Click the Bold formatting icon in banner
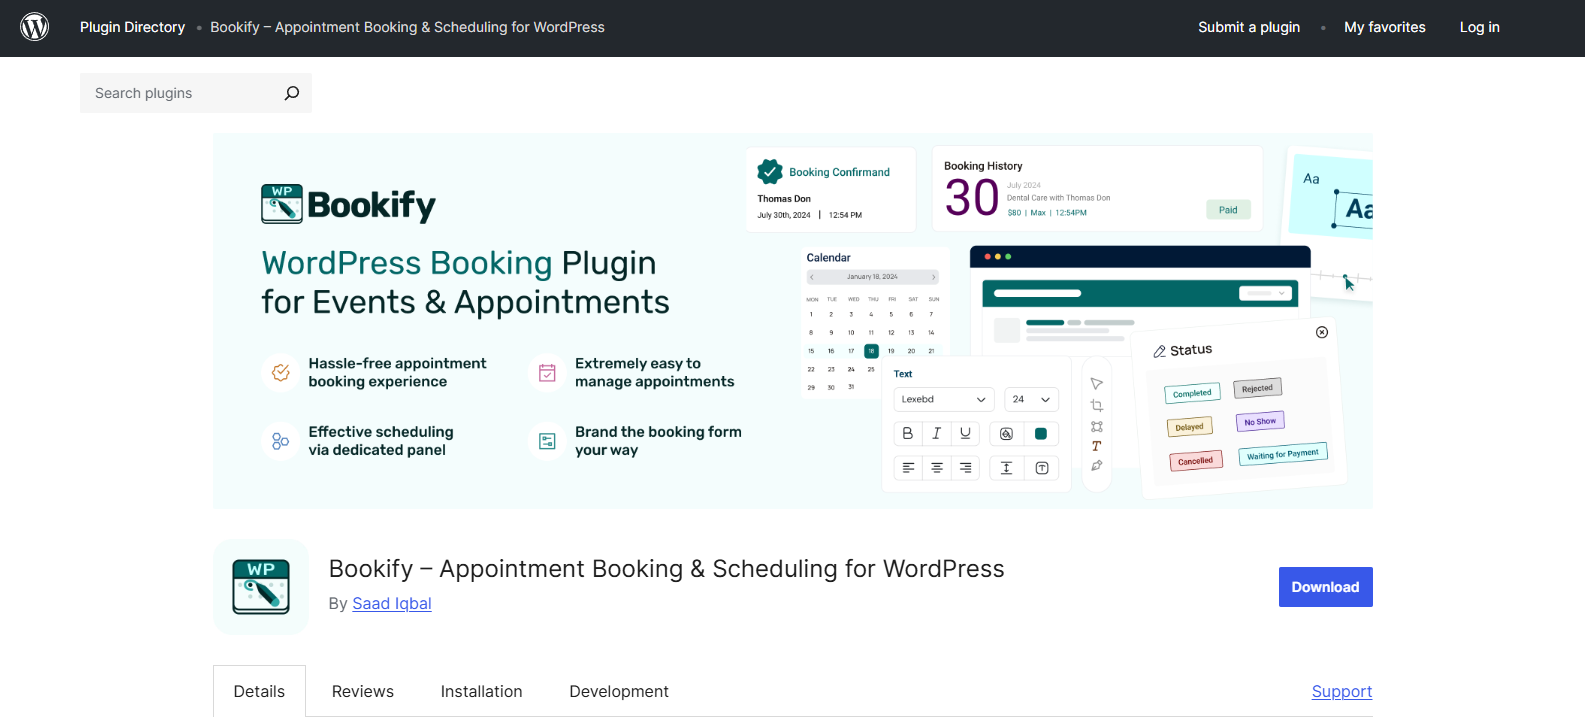The width and height of the screenshot is (1585, 725). pyautogui.click(x=908, y=433)
